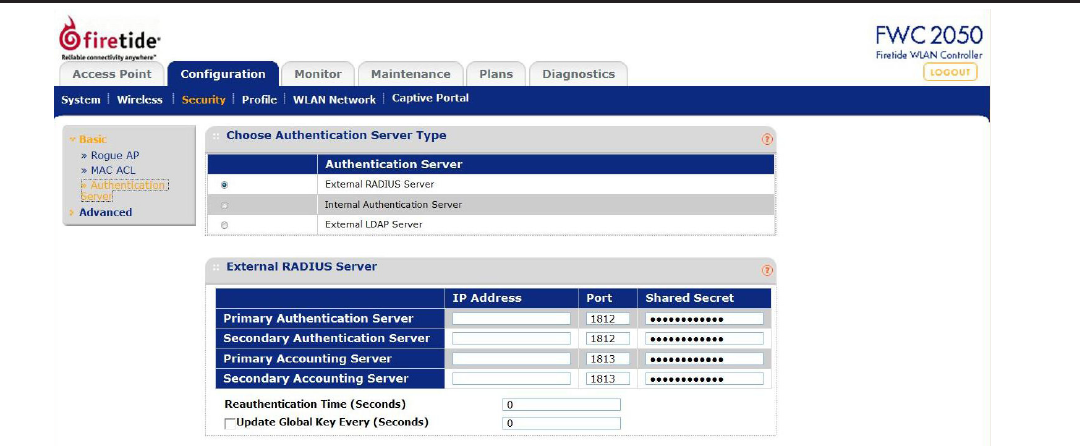
Task: Click grip icon beside External RADIUS Server title
Action: tap(216, 267)
